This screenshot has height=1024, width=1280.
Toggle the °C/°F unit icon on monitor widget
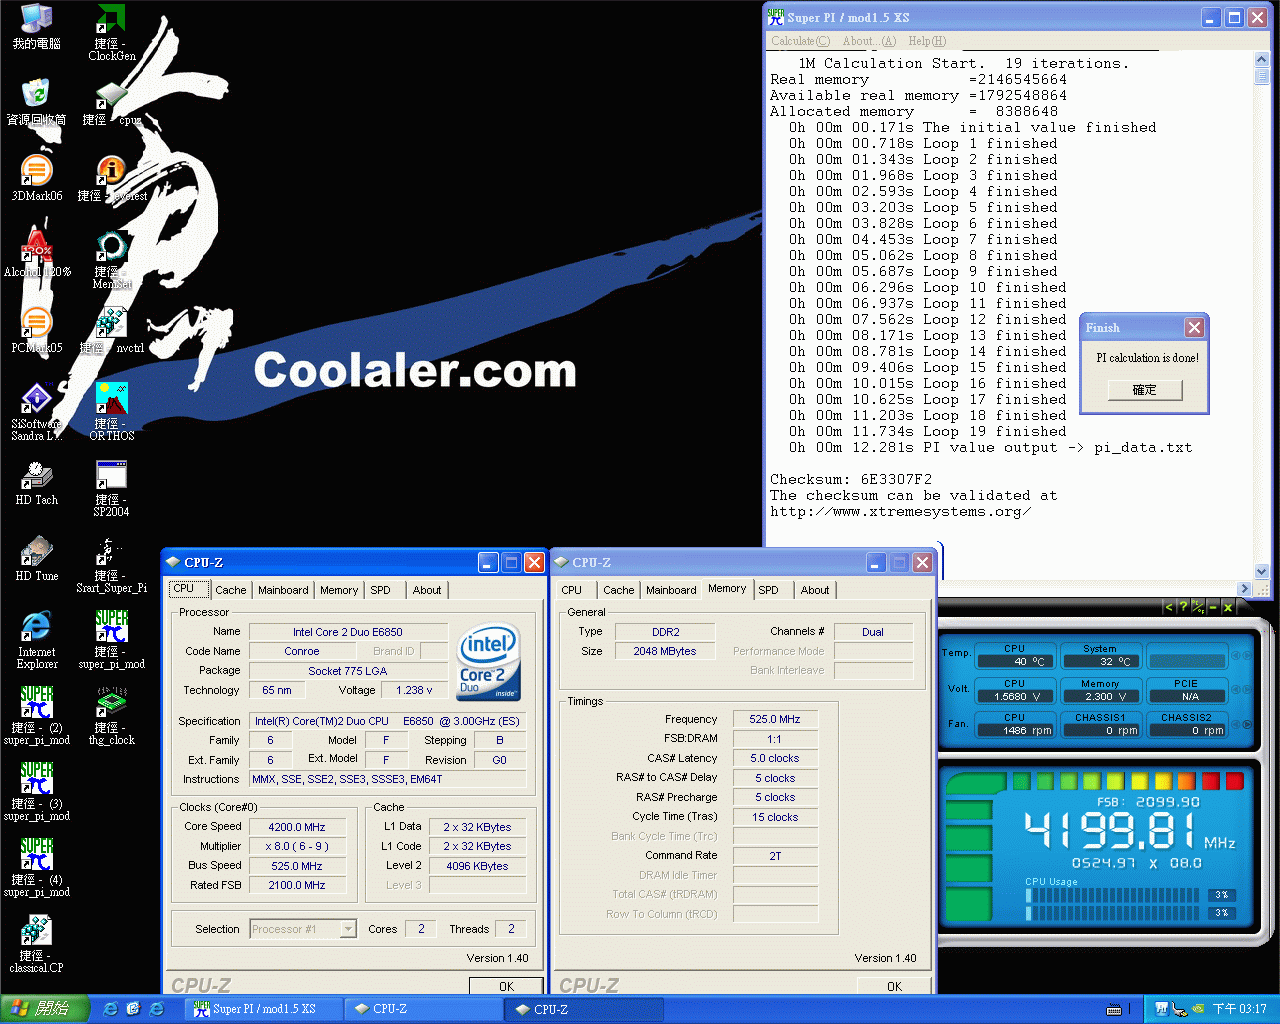(1198, 607)
